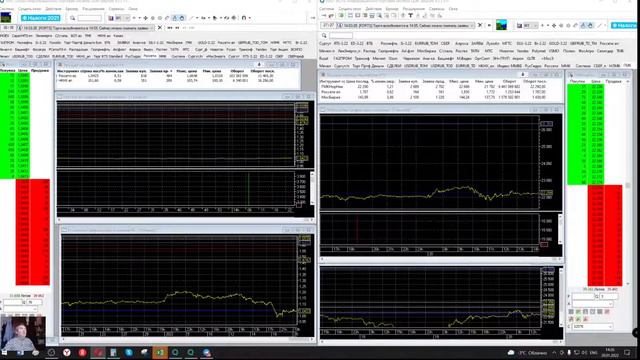Dismiss the news message with X in left window
The width and height of the screenshot is (640, 360).
pyautogui.click(x=160, y=28)
